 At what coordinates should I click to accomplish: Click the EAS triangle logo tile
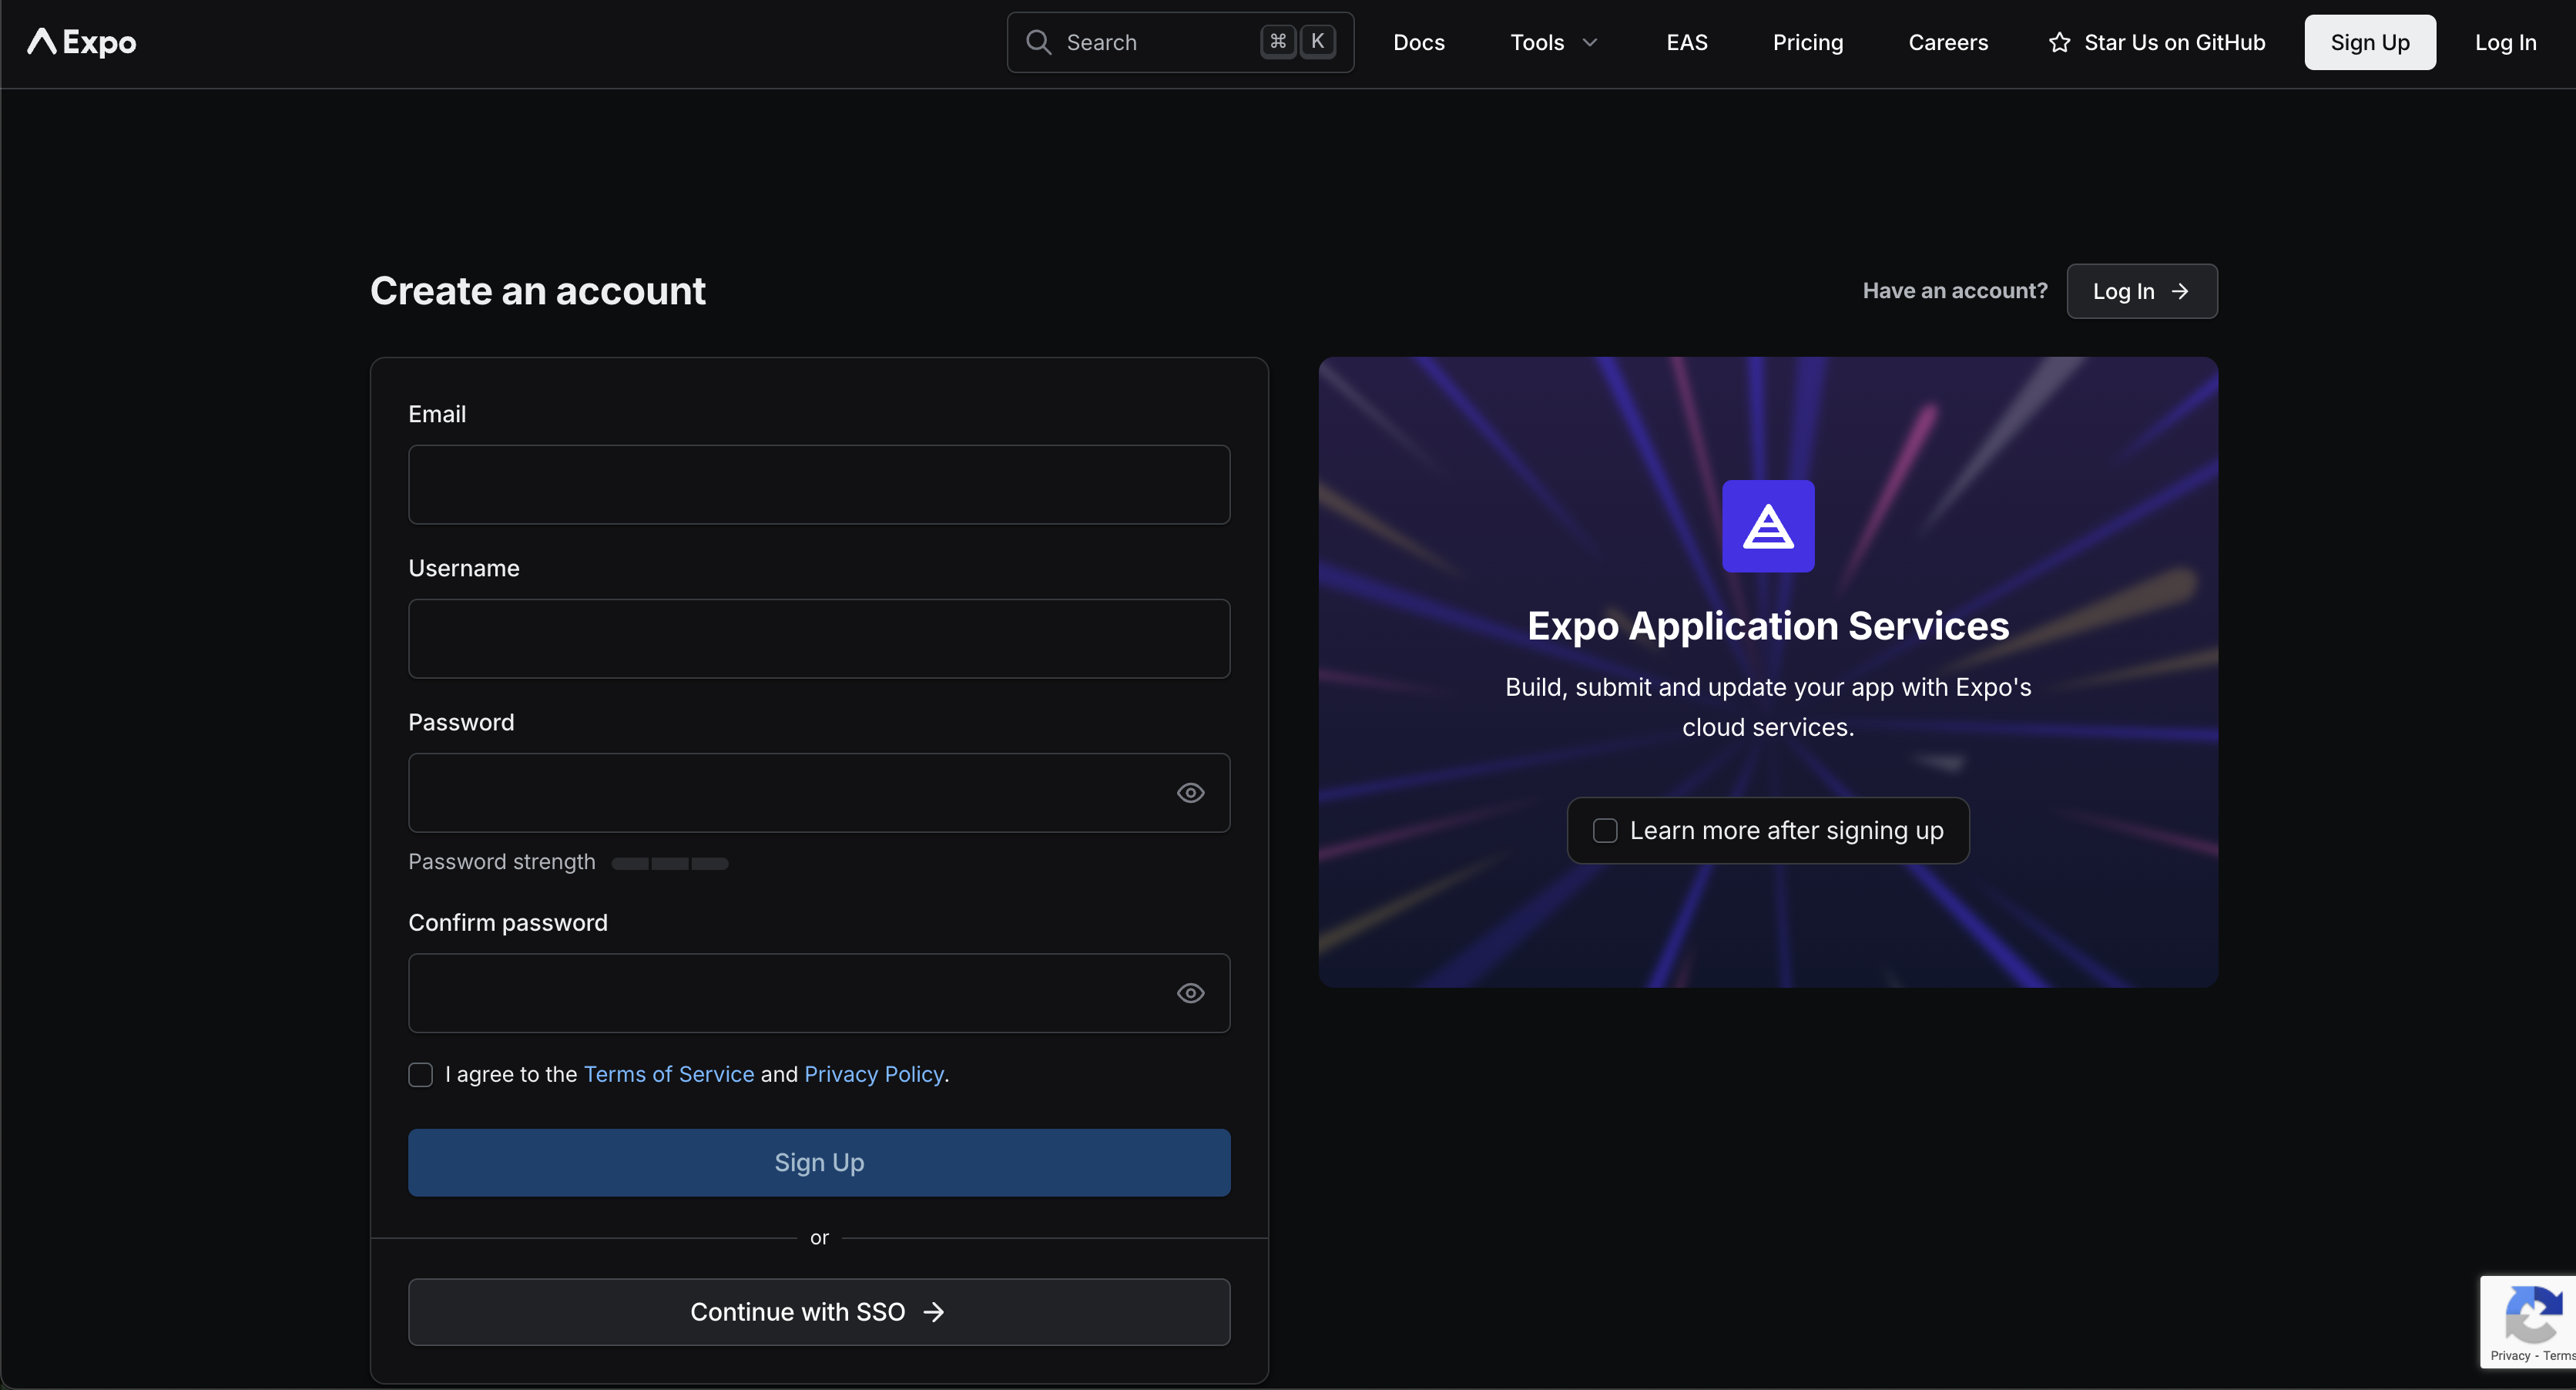(1768, 526)
